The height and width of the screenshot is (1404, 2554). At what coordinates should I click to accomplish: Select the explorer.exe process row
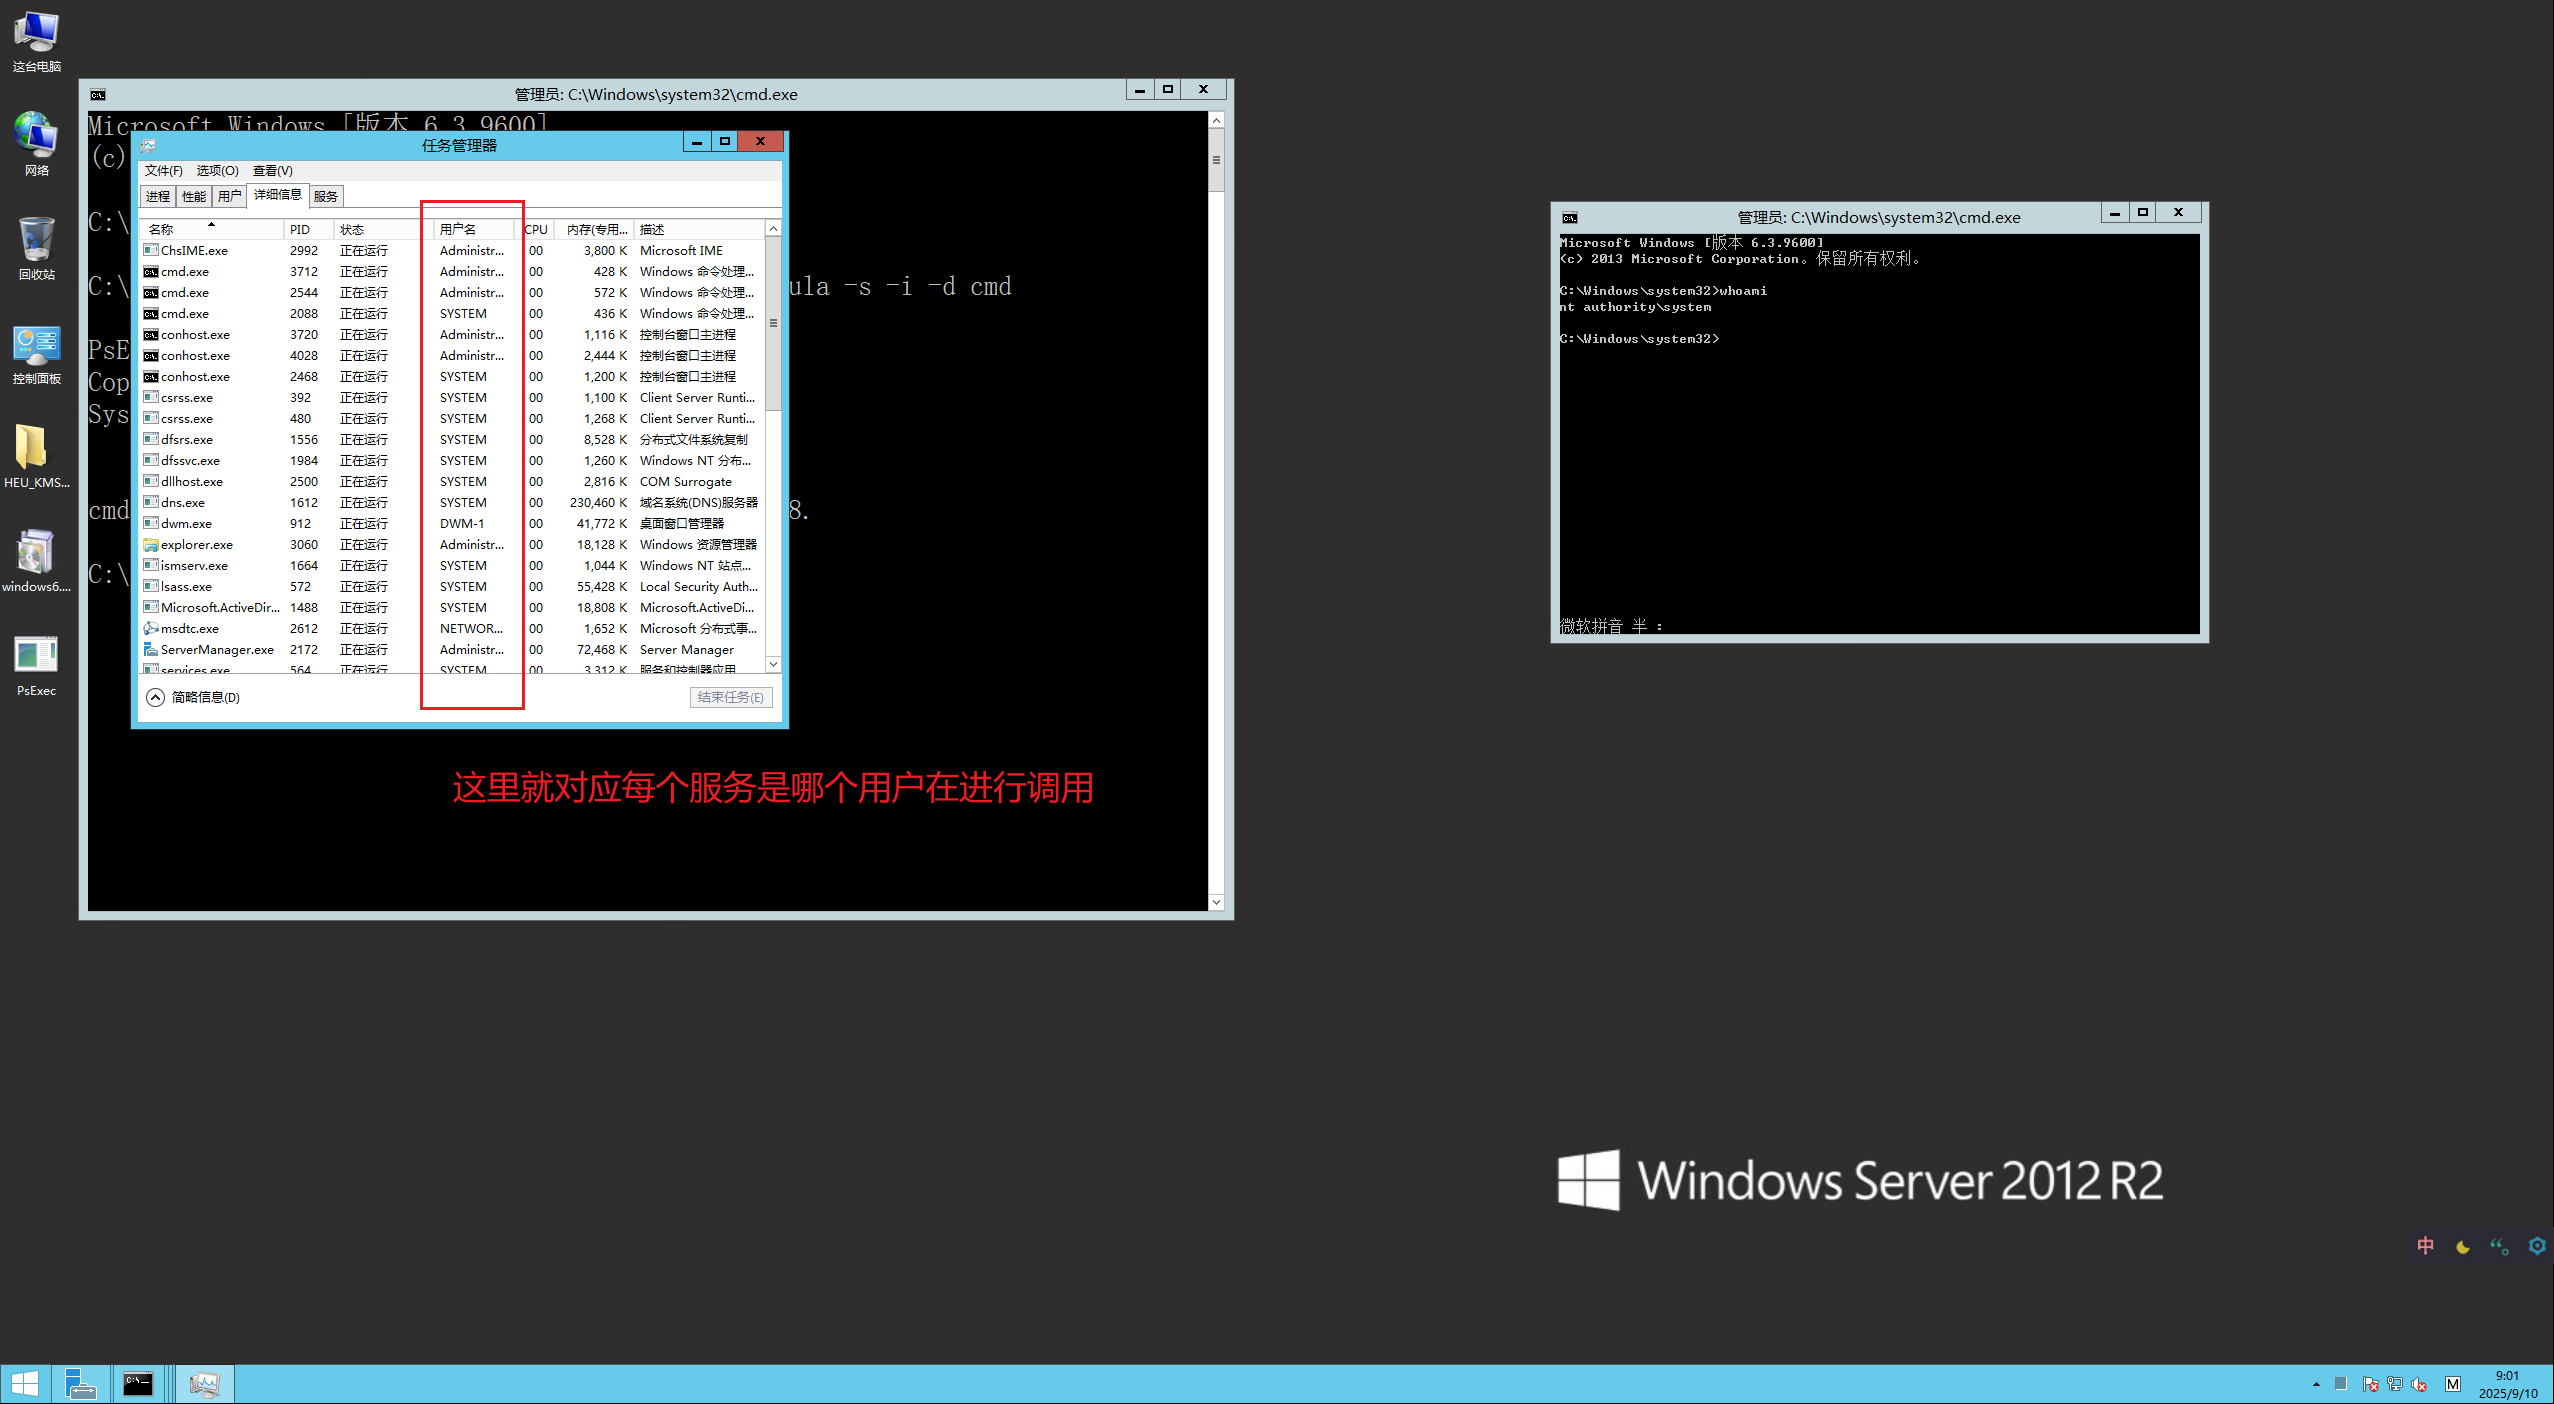pos(197,545)
